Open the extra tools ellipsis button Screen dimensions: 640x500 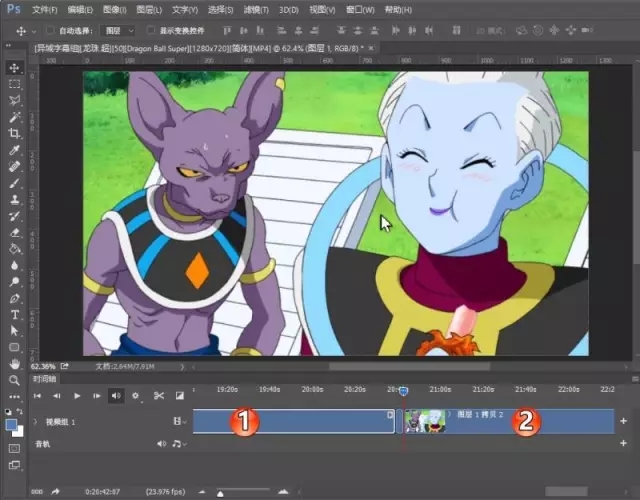click(x=14, y=396)
